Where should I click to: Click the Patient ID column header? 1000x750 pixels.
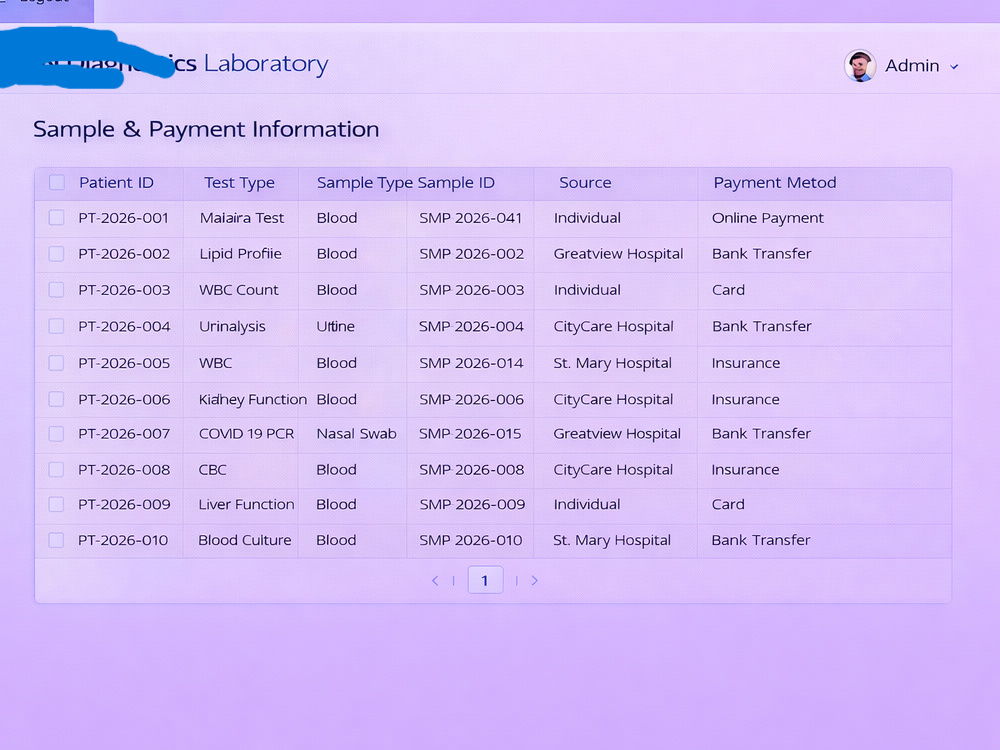coord(116,182)
